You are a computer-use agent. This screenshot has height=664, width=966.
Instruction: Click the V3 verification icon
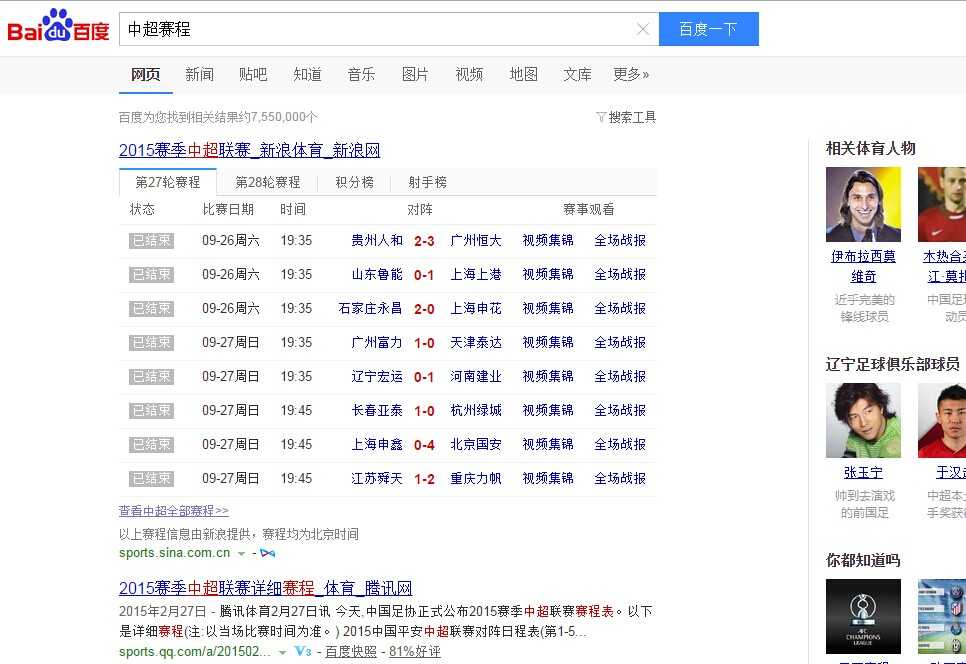(302, 651)
